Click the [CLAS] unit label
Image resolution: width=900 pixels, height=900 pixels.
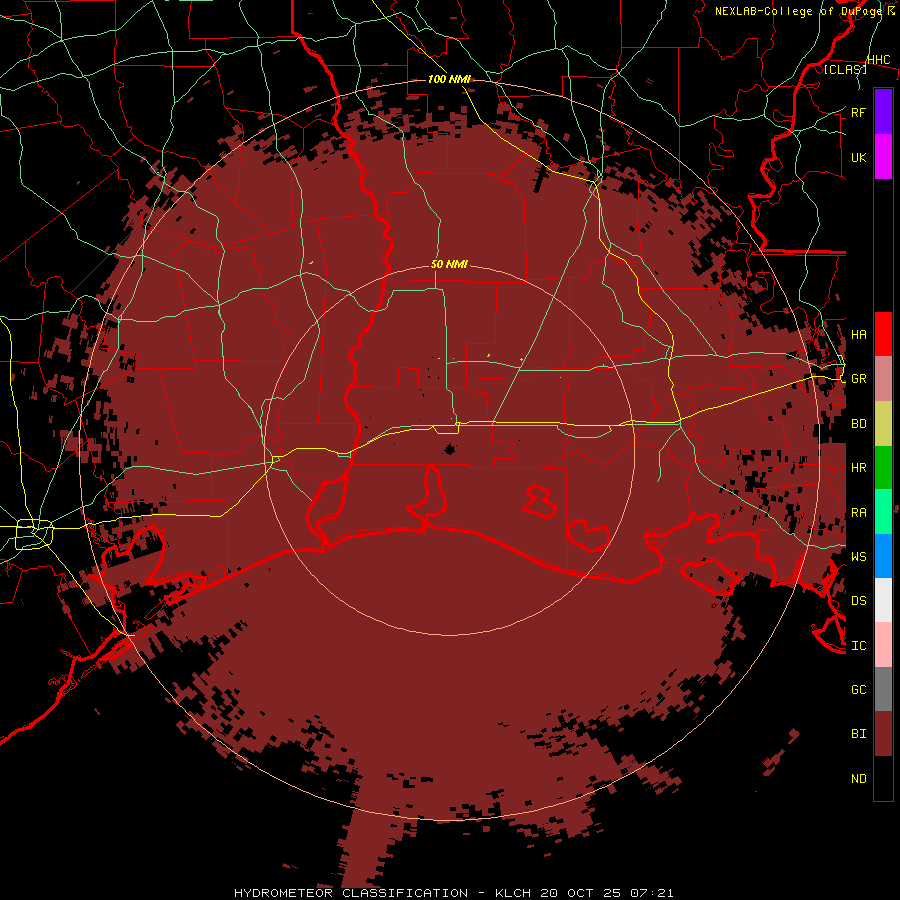point(845,69)
